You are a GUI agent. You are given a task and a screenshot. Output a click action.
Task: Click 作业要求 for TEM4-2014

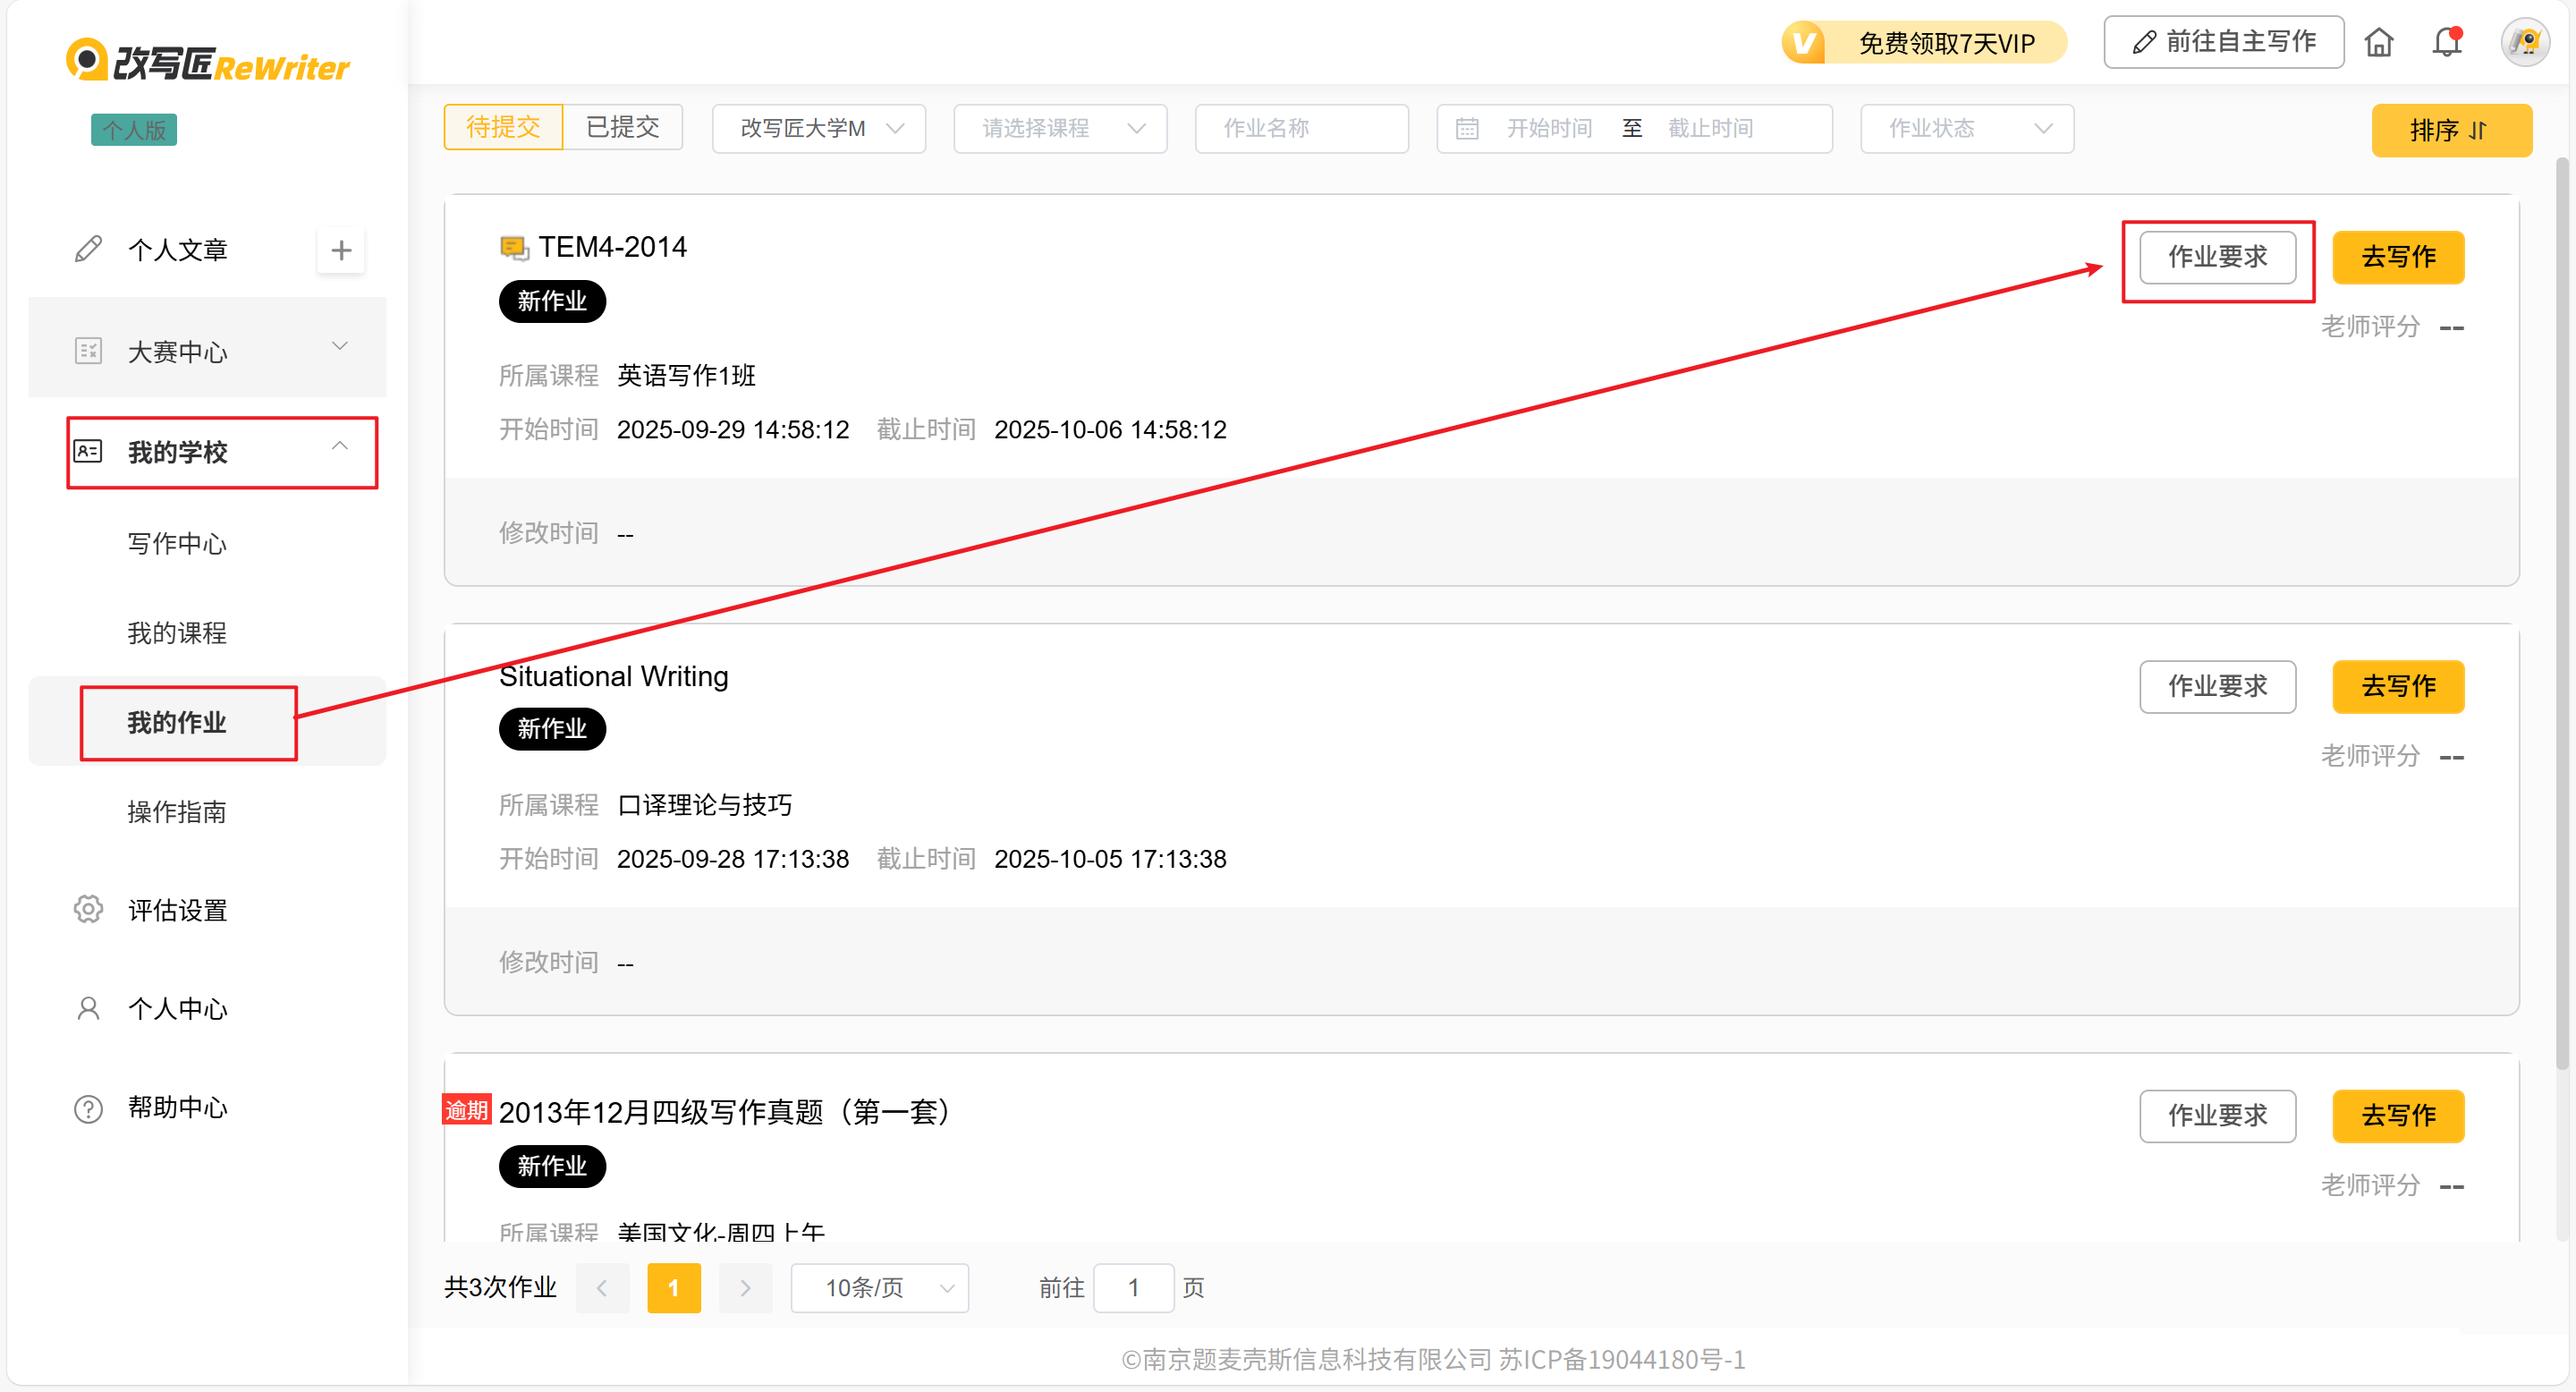pos(2217,257)
